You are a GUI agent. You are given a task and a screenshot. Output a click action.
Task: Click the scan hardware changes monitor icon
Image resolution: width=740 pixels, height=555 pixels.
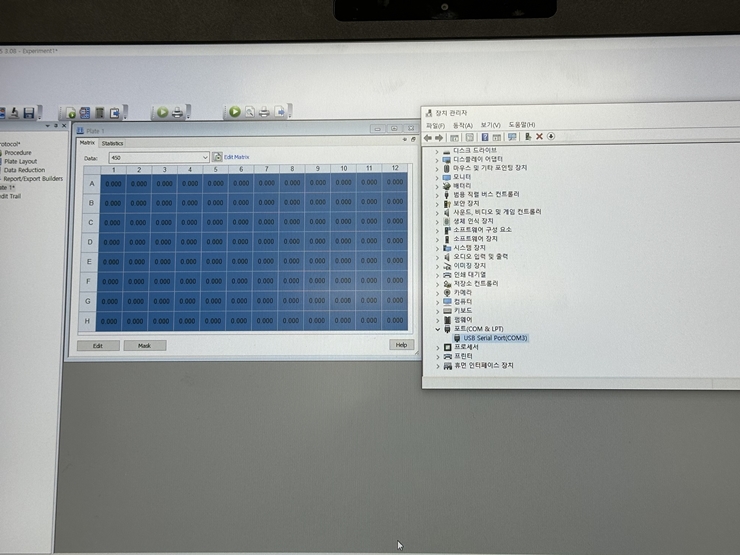[512, 137]
